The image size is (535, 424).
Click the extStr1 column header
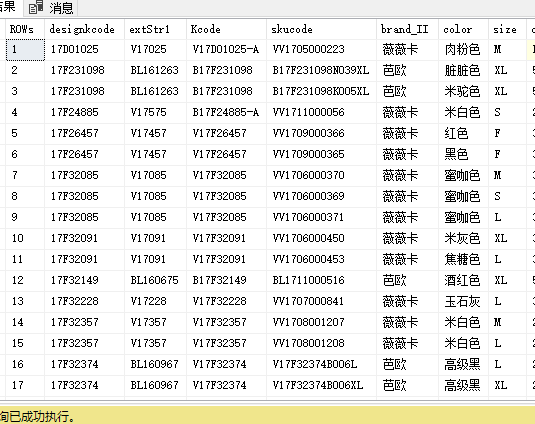pos(156,29)
